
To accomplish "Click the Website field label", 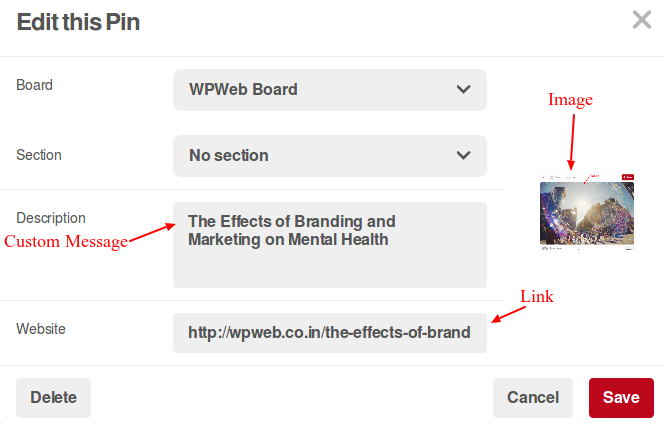I will tap(42, 328).
